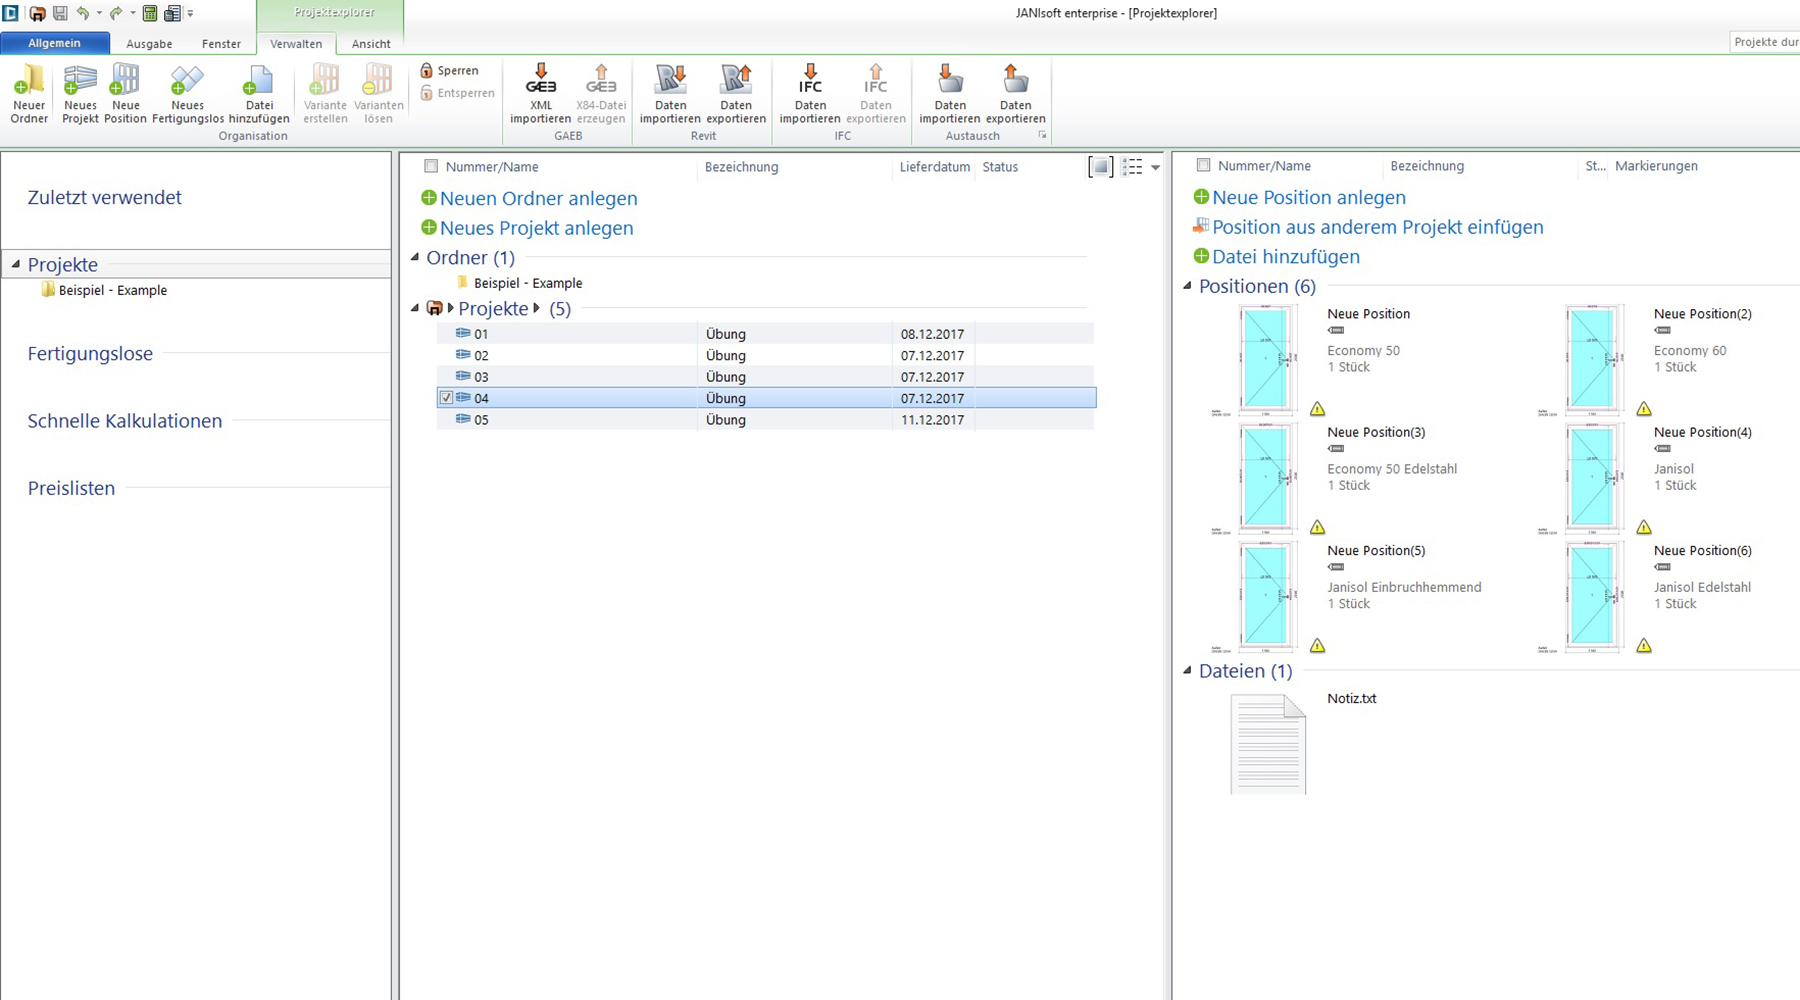This screenshot has width=1800, height=1000.
Task: Open the Schnelle Kalkulationen section
Action: [x=125, y=421]
